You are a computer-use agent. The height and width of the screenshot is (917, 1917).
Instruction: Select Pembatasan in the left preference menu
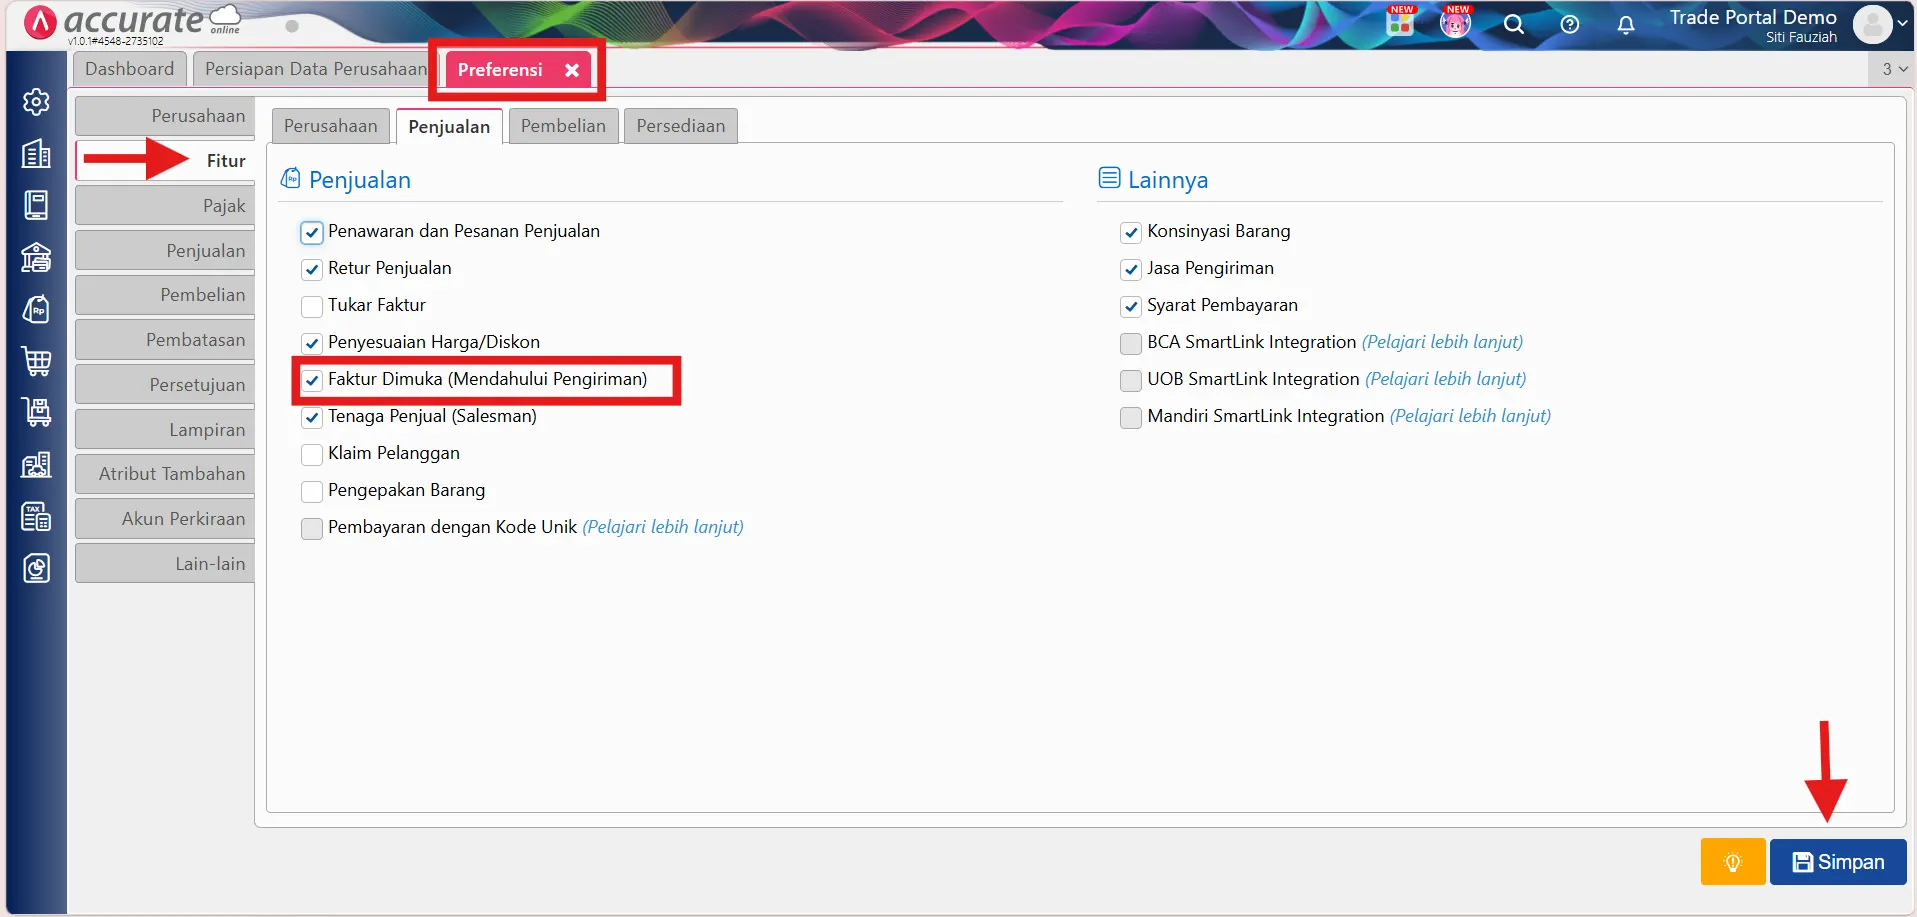[165, 340]
